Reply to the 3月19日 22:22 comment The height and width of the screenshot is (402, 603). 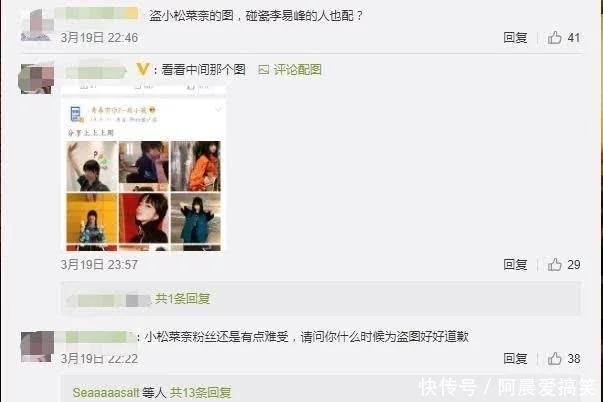515,359
